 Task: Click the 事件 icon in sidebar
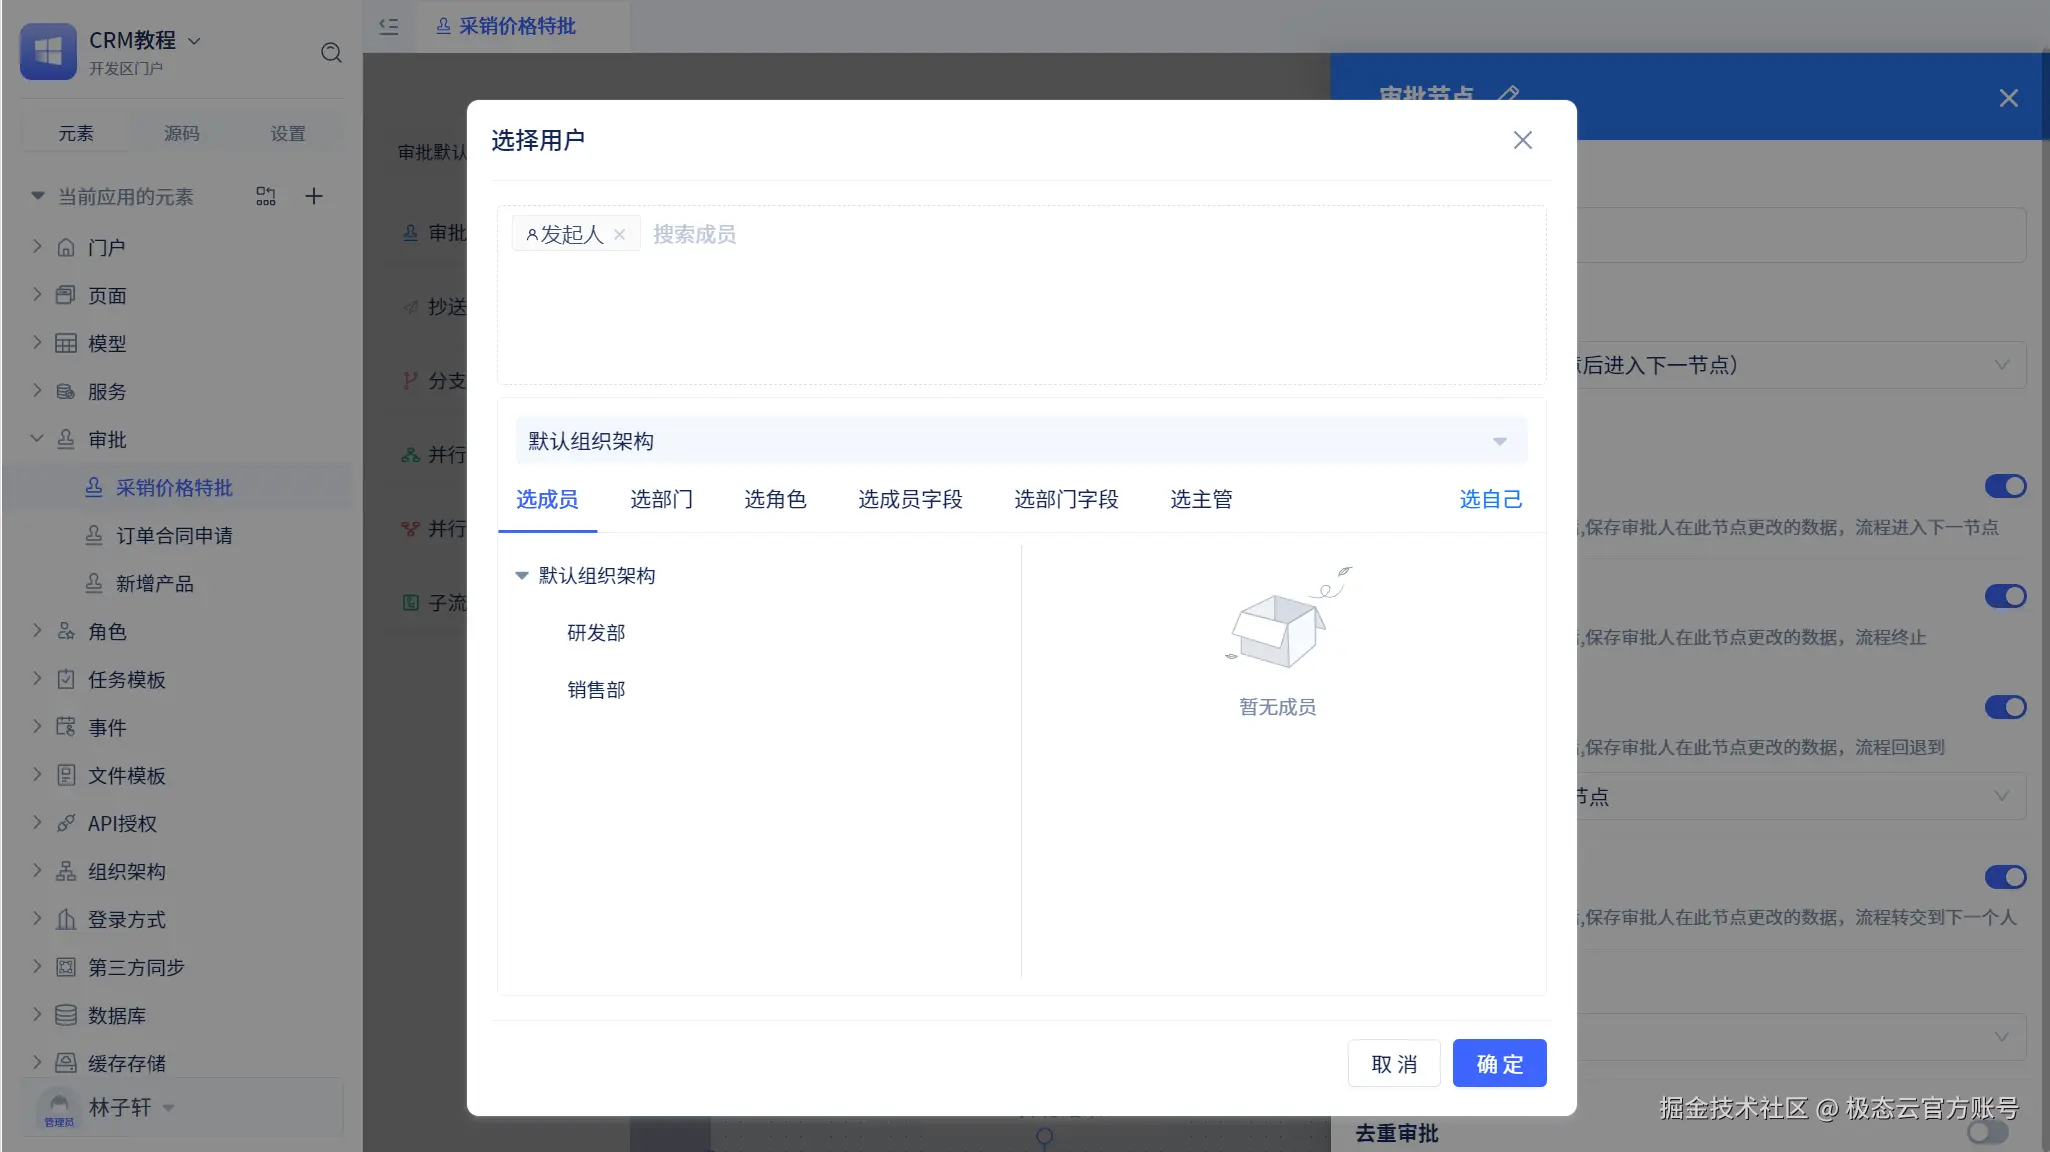[x=65, y=727]
